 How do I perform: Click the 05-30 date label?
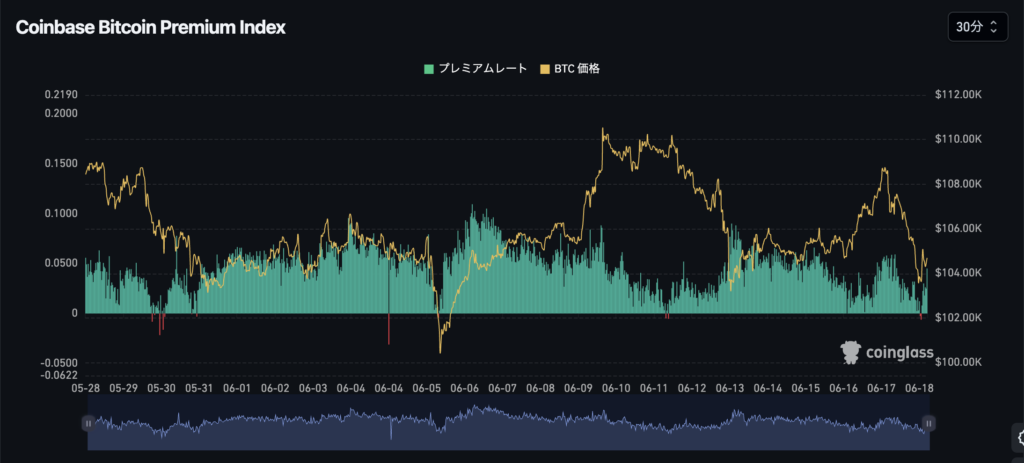click(x=161, y=388)
